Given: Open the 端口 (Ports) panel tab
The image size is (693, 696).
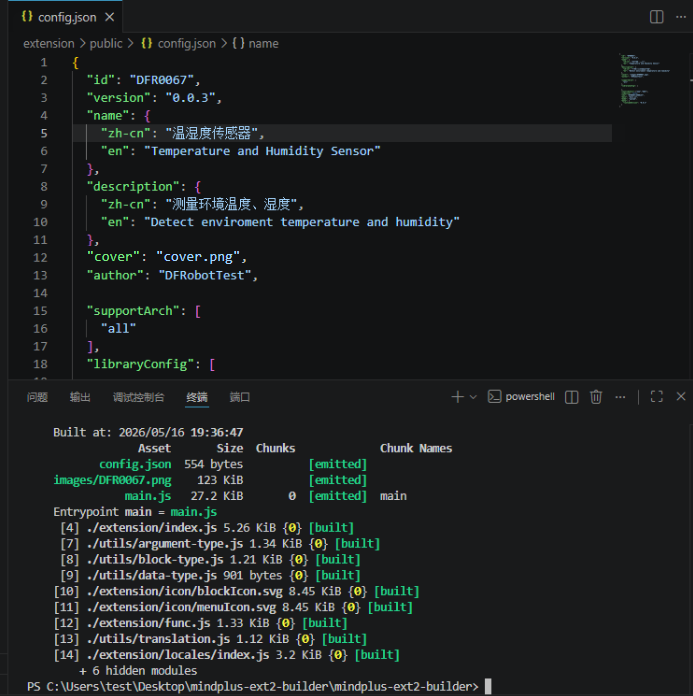Looking at the screenshot, I should 240,397.
